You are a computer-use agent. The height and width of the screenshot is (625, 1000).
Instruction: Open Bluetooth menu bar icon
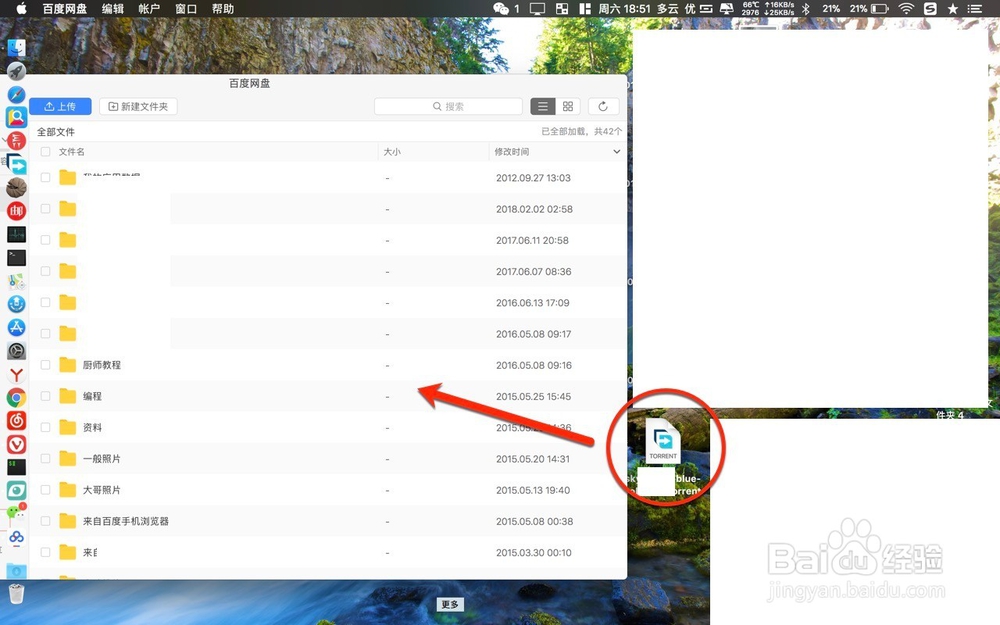pyautogui.click(x=805, y=8)
